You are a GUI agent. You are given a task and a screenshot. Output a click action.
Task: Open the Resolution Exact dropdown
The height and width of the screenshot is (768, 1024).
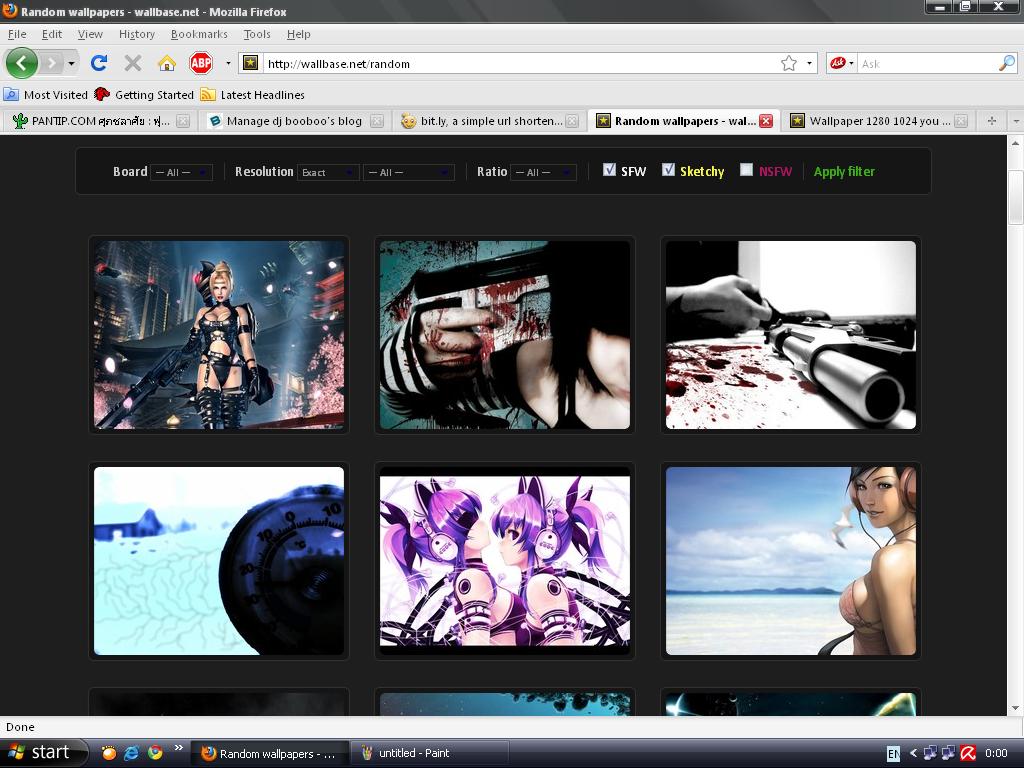click(328, 172)
